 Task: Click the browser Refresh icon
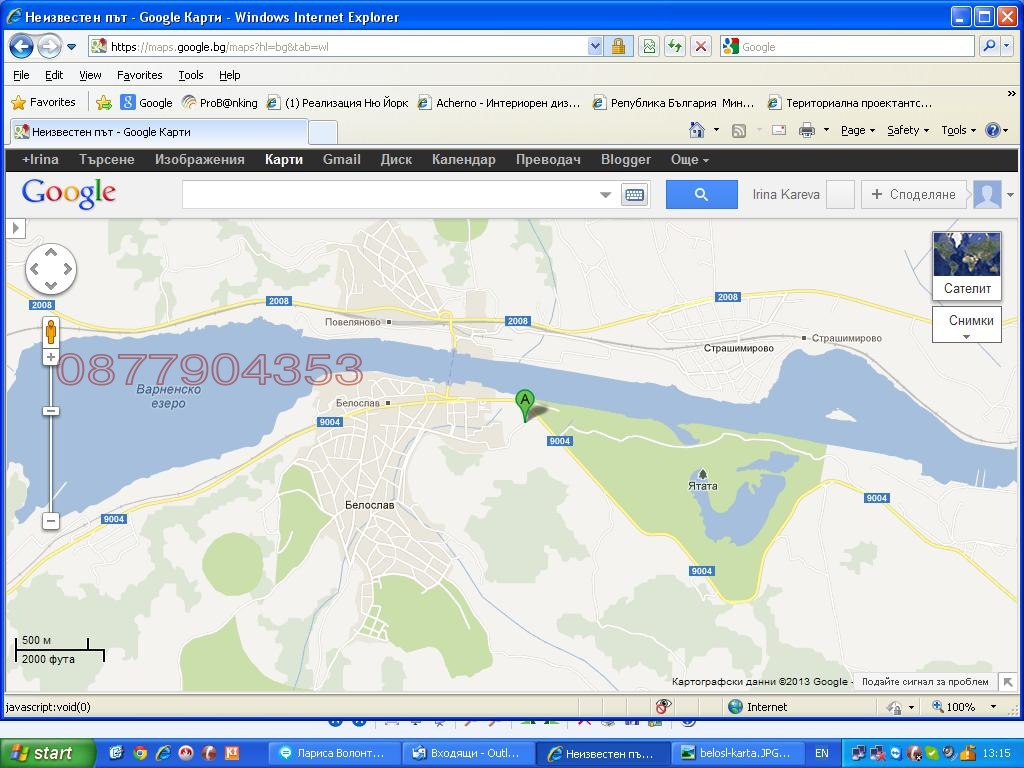[675, 46]
